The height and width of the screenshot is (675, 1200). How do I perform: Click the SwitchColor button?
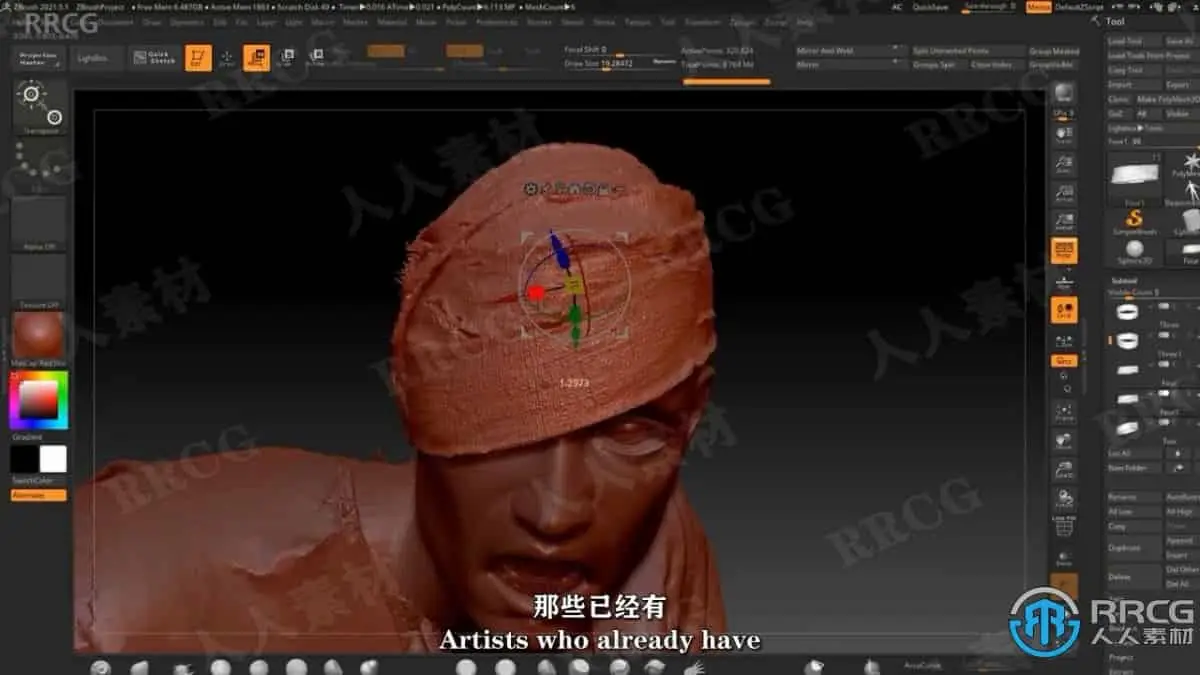pyautogui.click(x=39, y=481)
